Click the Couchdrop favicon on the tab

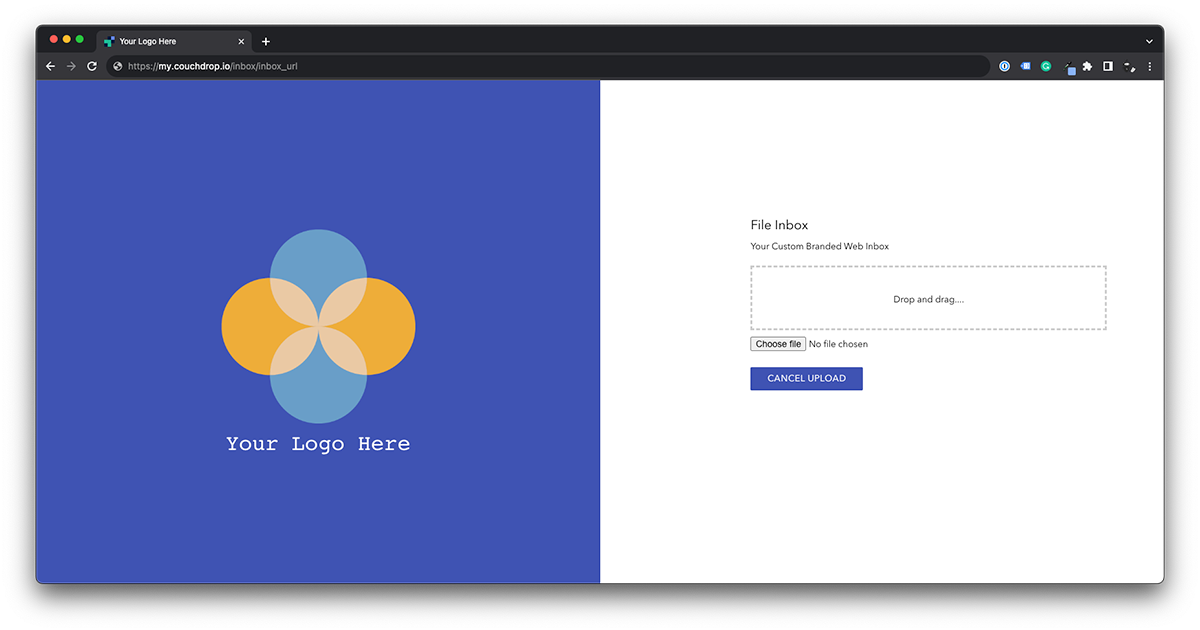tap(107, 41)
